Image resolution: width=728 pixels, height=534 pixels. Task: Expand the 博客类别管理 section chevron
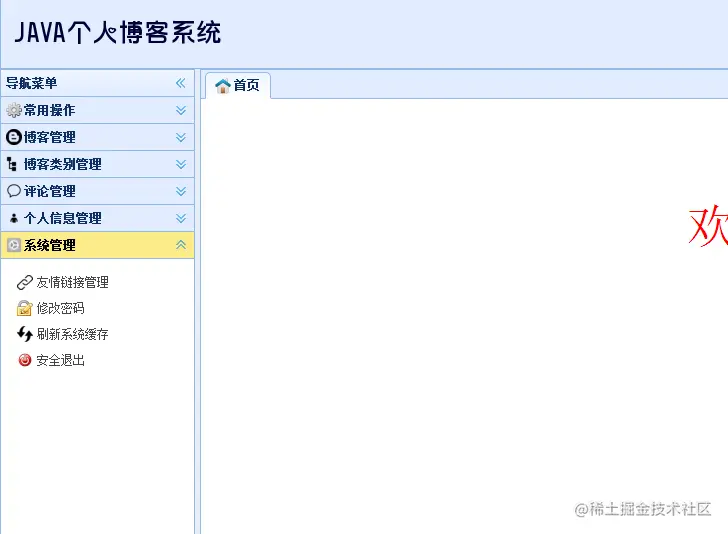(x=181, y=164)
